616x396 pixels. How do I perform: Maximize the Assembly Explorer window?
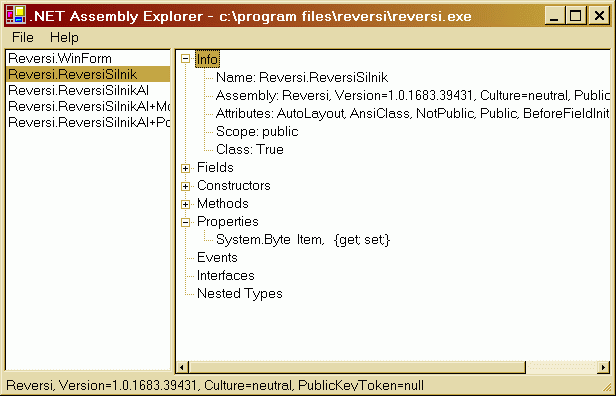(x=576, y=16)
